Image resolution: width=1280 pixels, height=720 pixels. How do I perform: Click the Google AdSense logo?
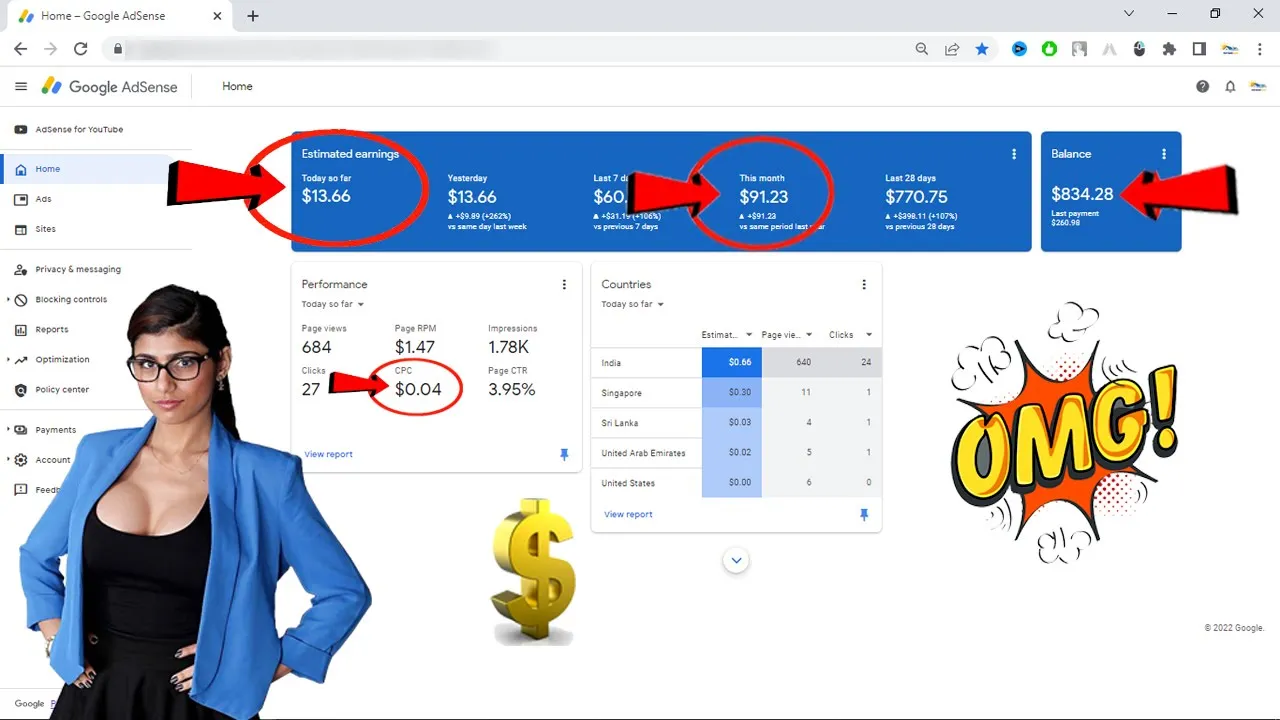coord(109,87)
